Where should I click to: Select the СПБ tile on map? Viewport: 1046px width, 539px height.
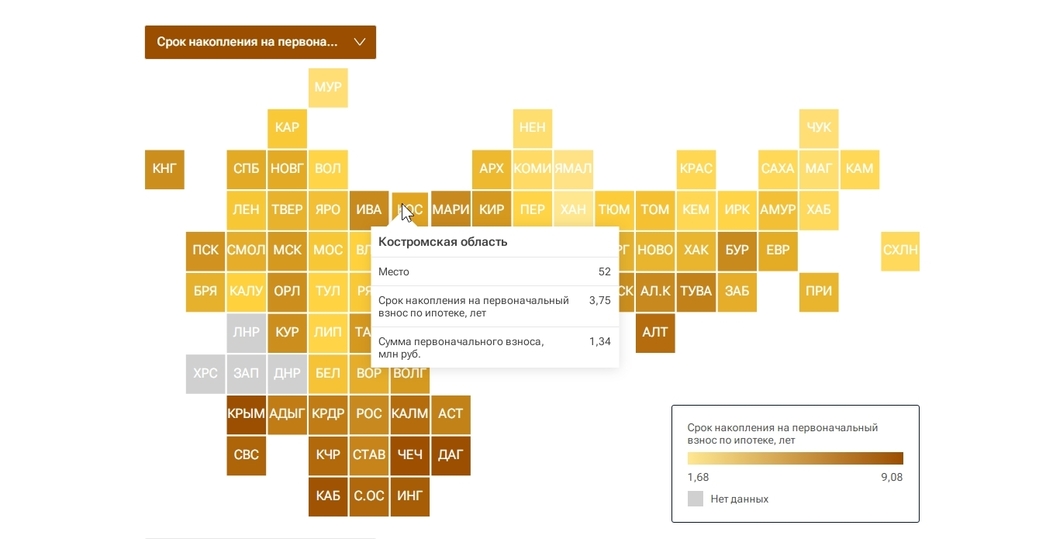click(246, 169)
